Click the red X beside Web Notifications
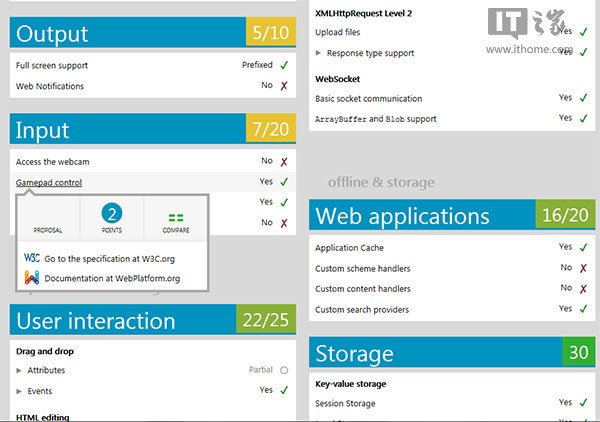600x422 pixels. pos(284,86)
